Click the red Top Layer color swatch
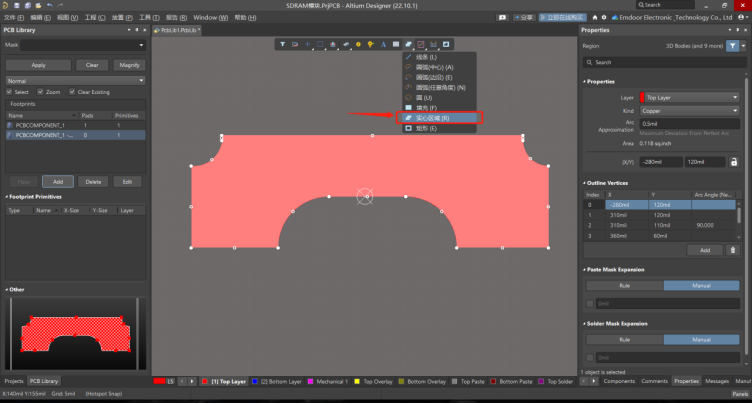753x404 pixels. pos(205,382)
